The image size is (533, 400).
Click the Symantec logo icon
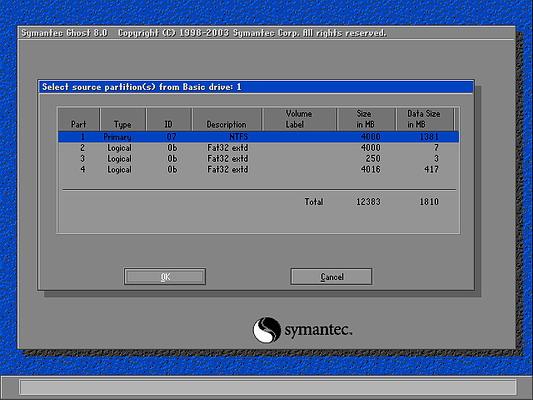(267, 330)
